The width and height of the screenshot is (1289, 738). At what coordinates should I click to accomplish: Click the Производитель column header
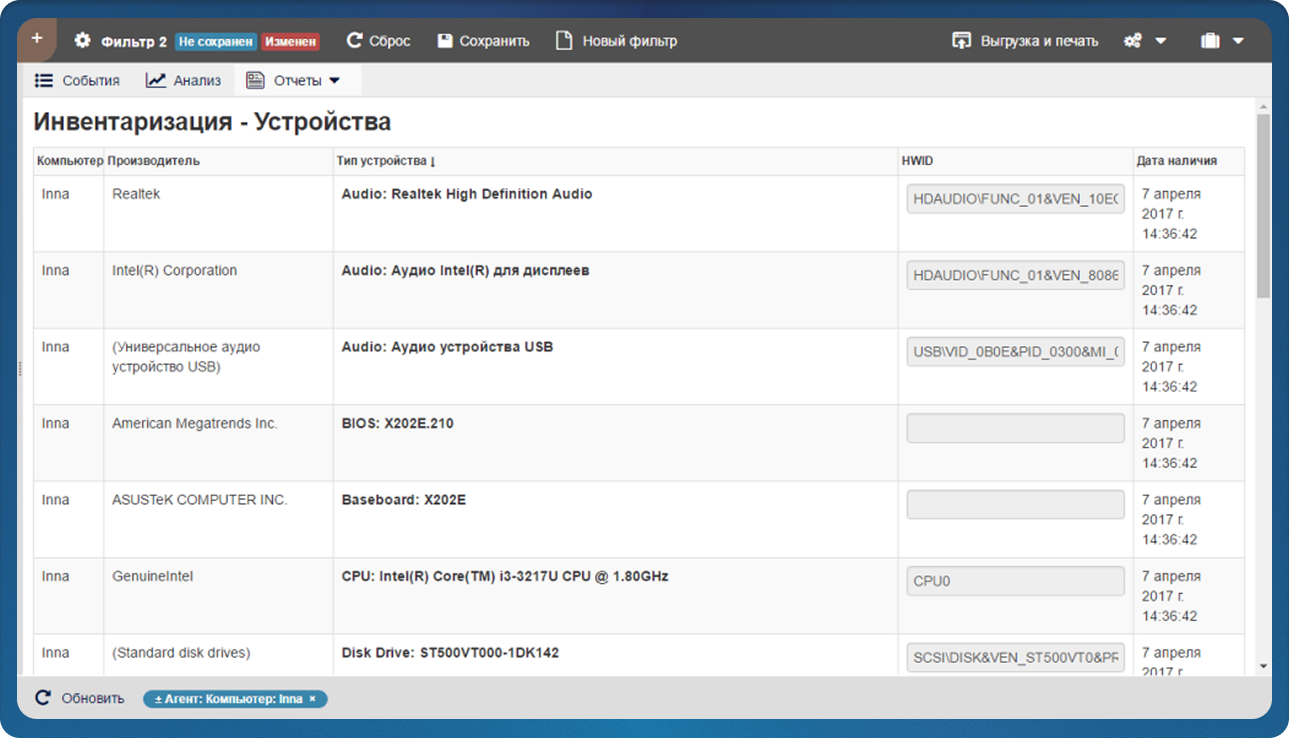(154, 161)
